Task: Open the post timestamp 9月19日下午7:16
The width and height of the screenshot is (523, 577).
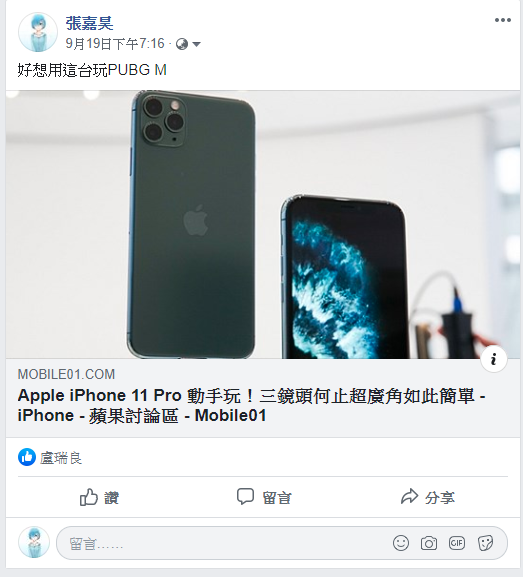Action: click(x=115, y=44)
